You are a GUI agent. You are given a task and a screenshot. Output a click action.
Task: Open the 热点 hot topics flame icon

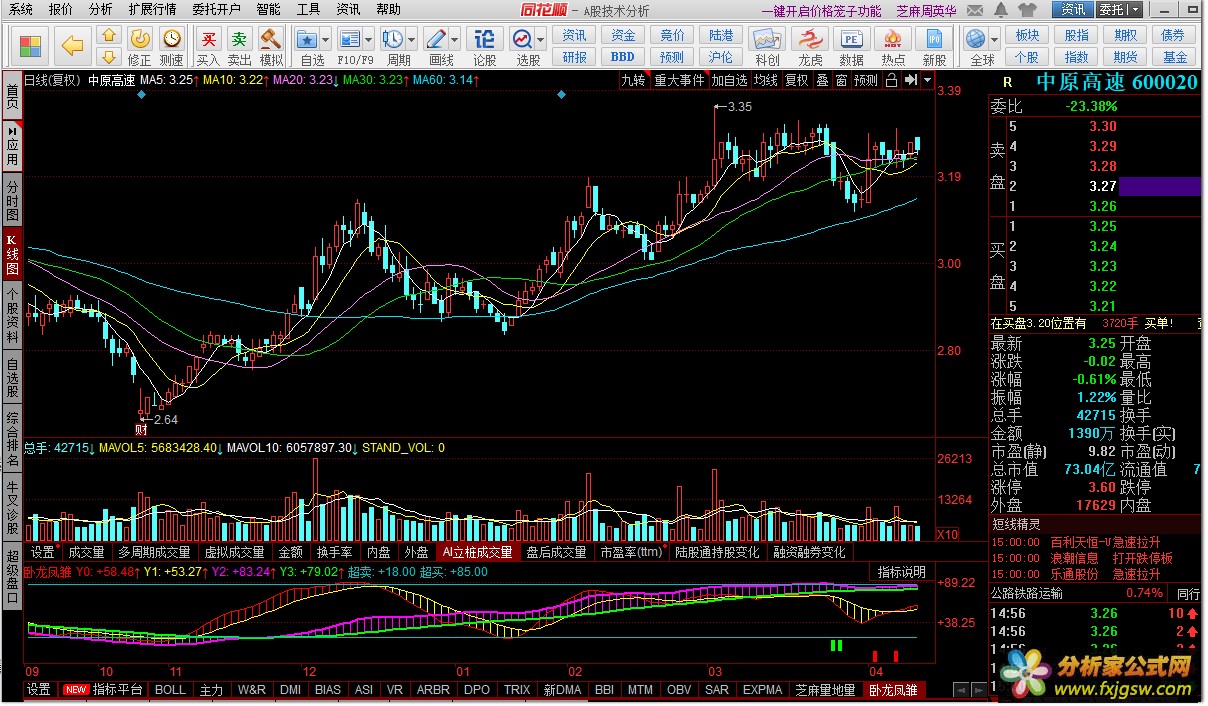tap(893, 39)
